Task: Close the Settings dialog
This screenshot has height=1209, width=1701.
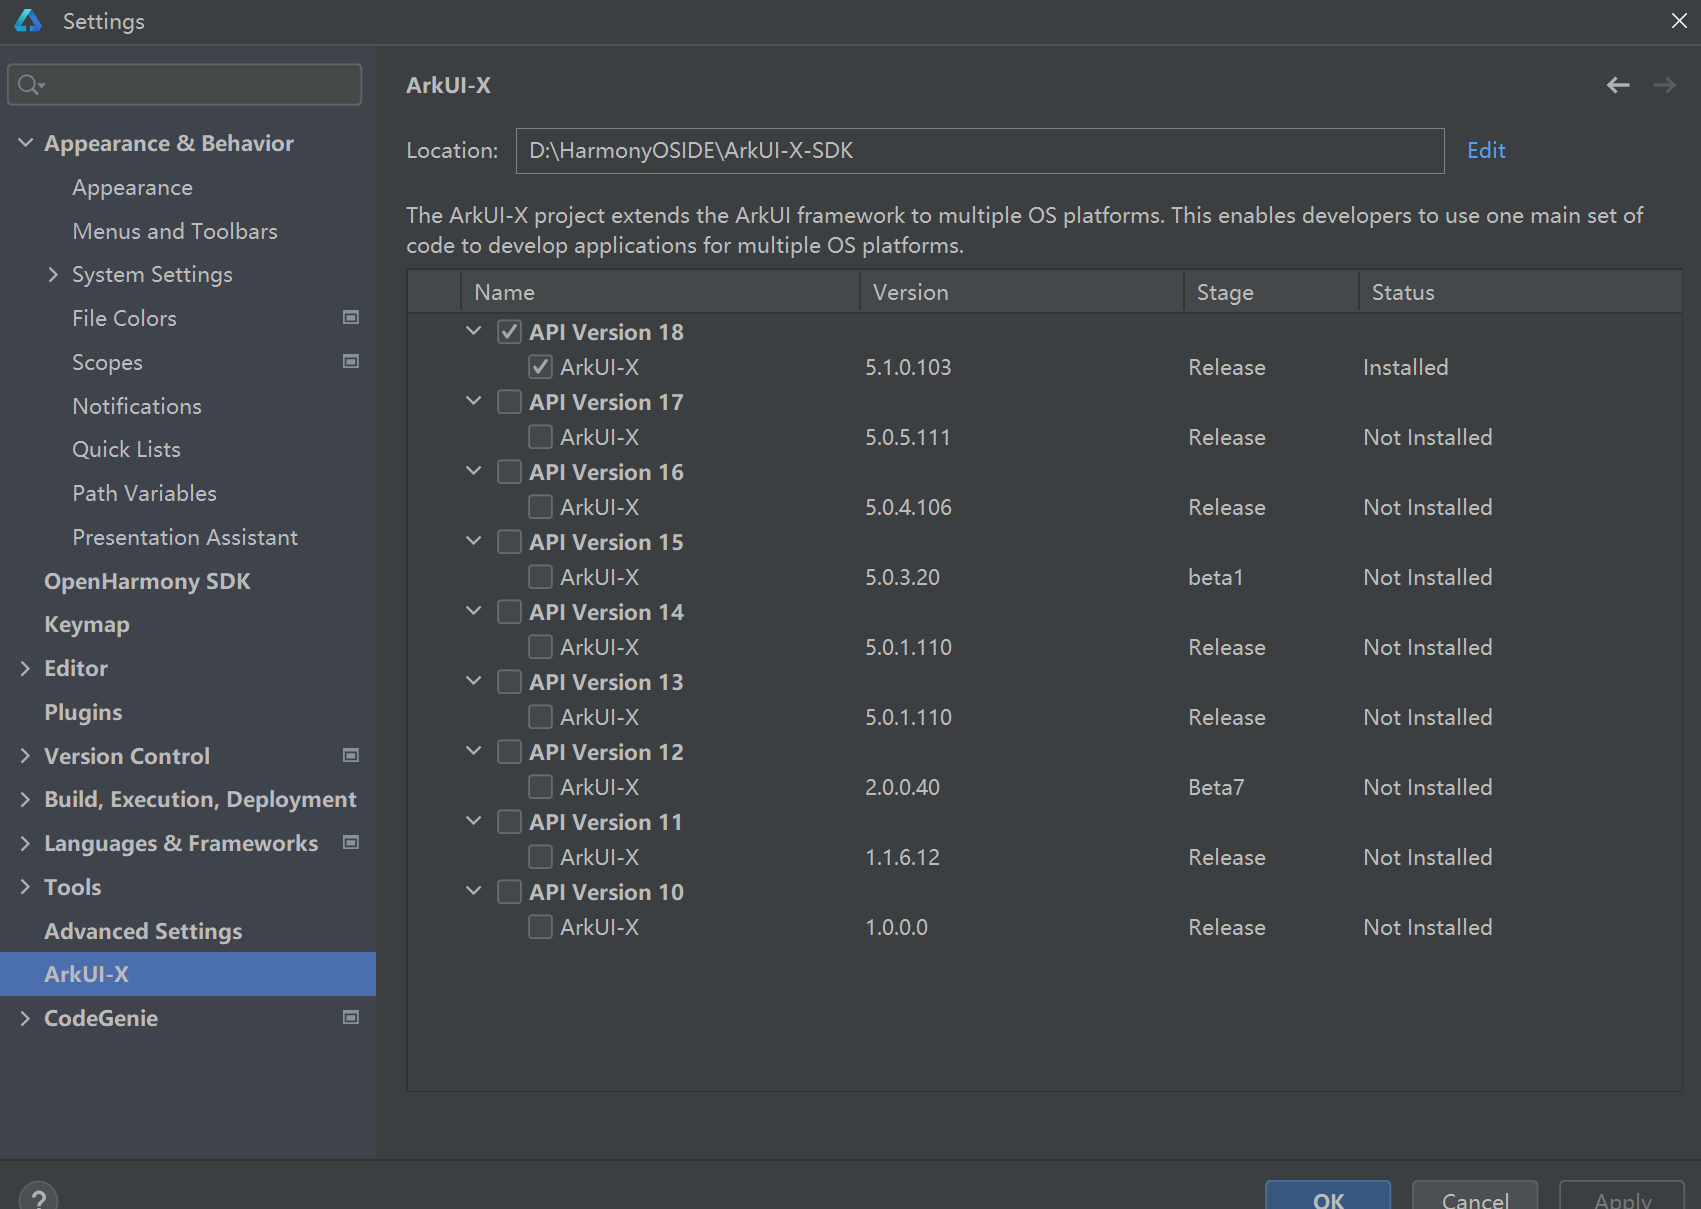Action: [x=1679, y=21]
